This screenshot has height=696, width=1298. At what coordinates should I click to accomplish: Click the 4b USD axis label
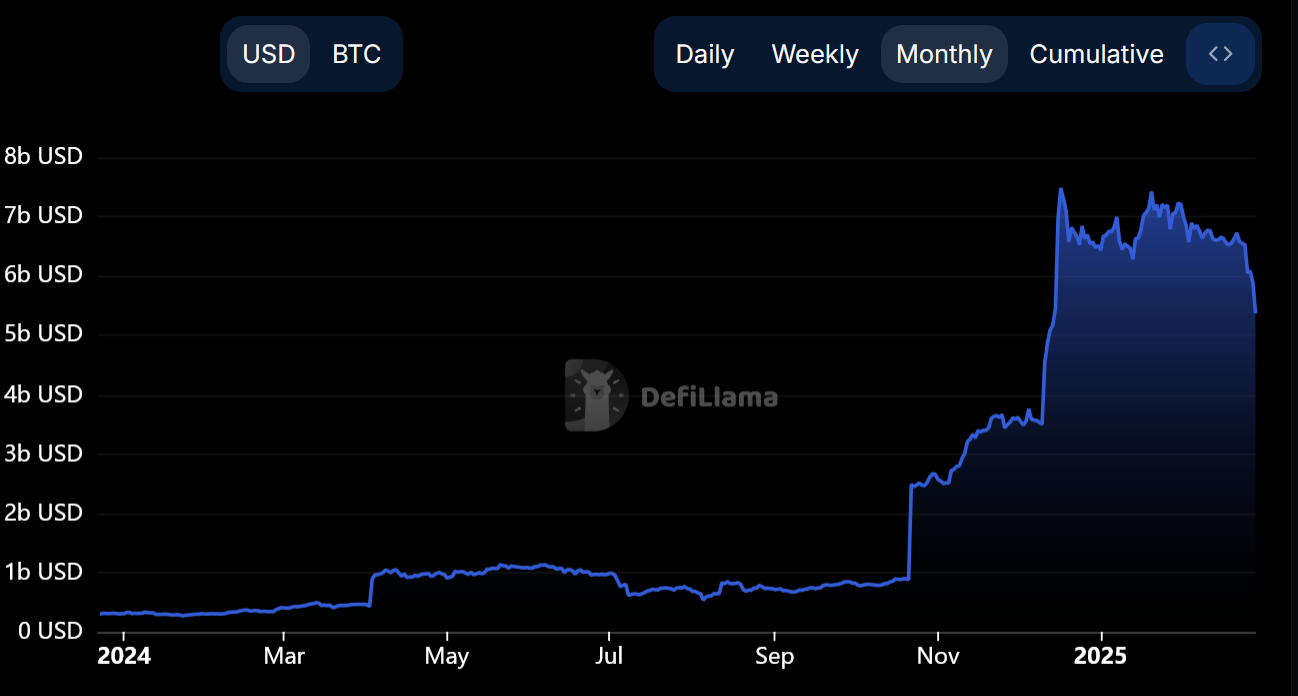point(43,395)
